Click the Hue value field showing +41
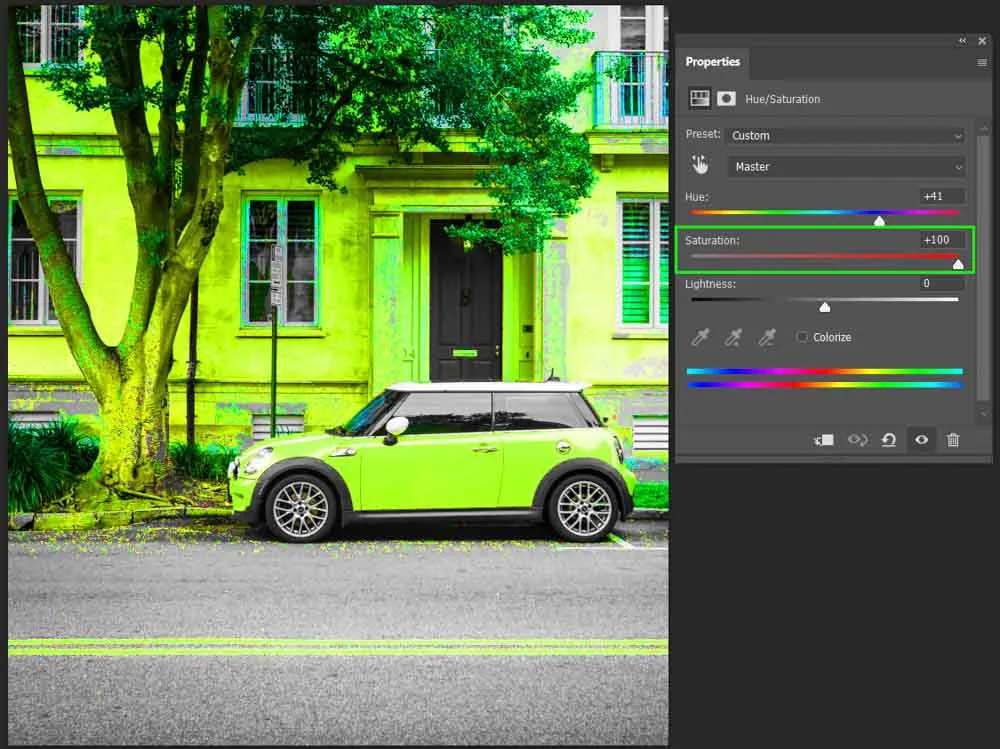Image resolution: width=1000 pixels, height=749 pixels. [942, 196]
